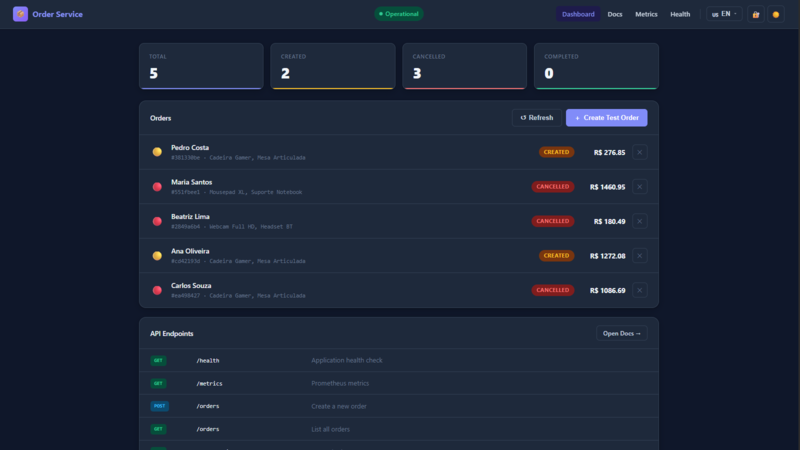Click the 'API Endpoints' section heading

(x=171, y=334)
